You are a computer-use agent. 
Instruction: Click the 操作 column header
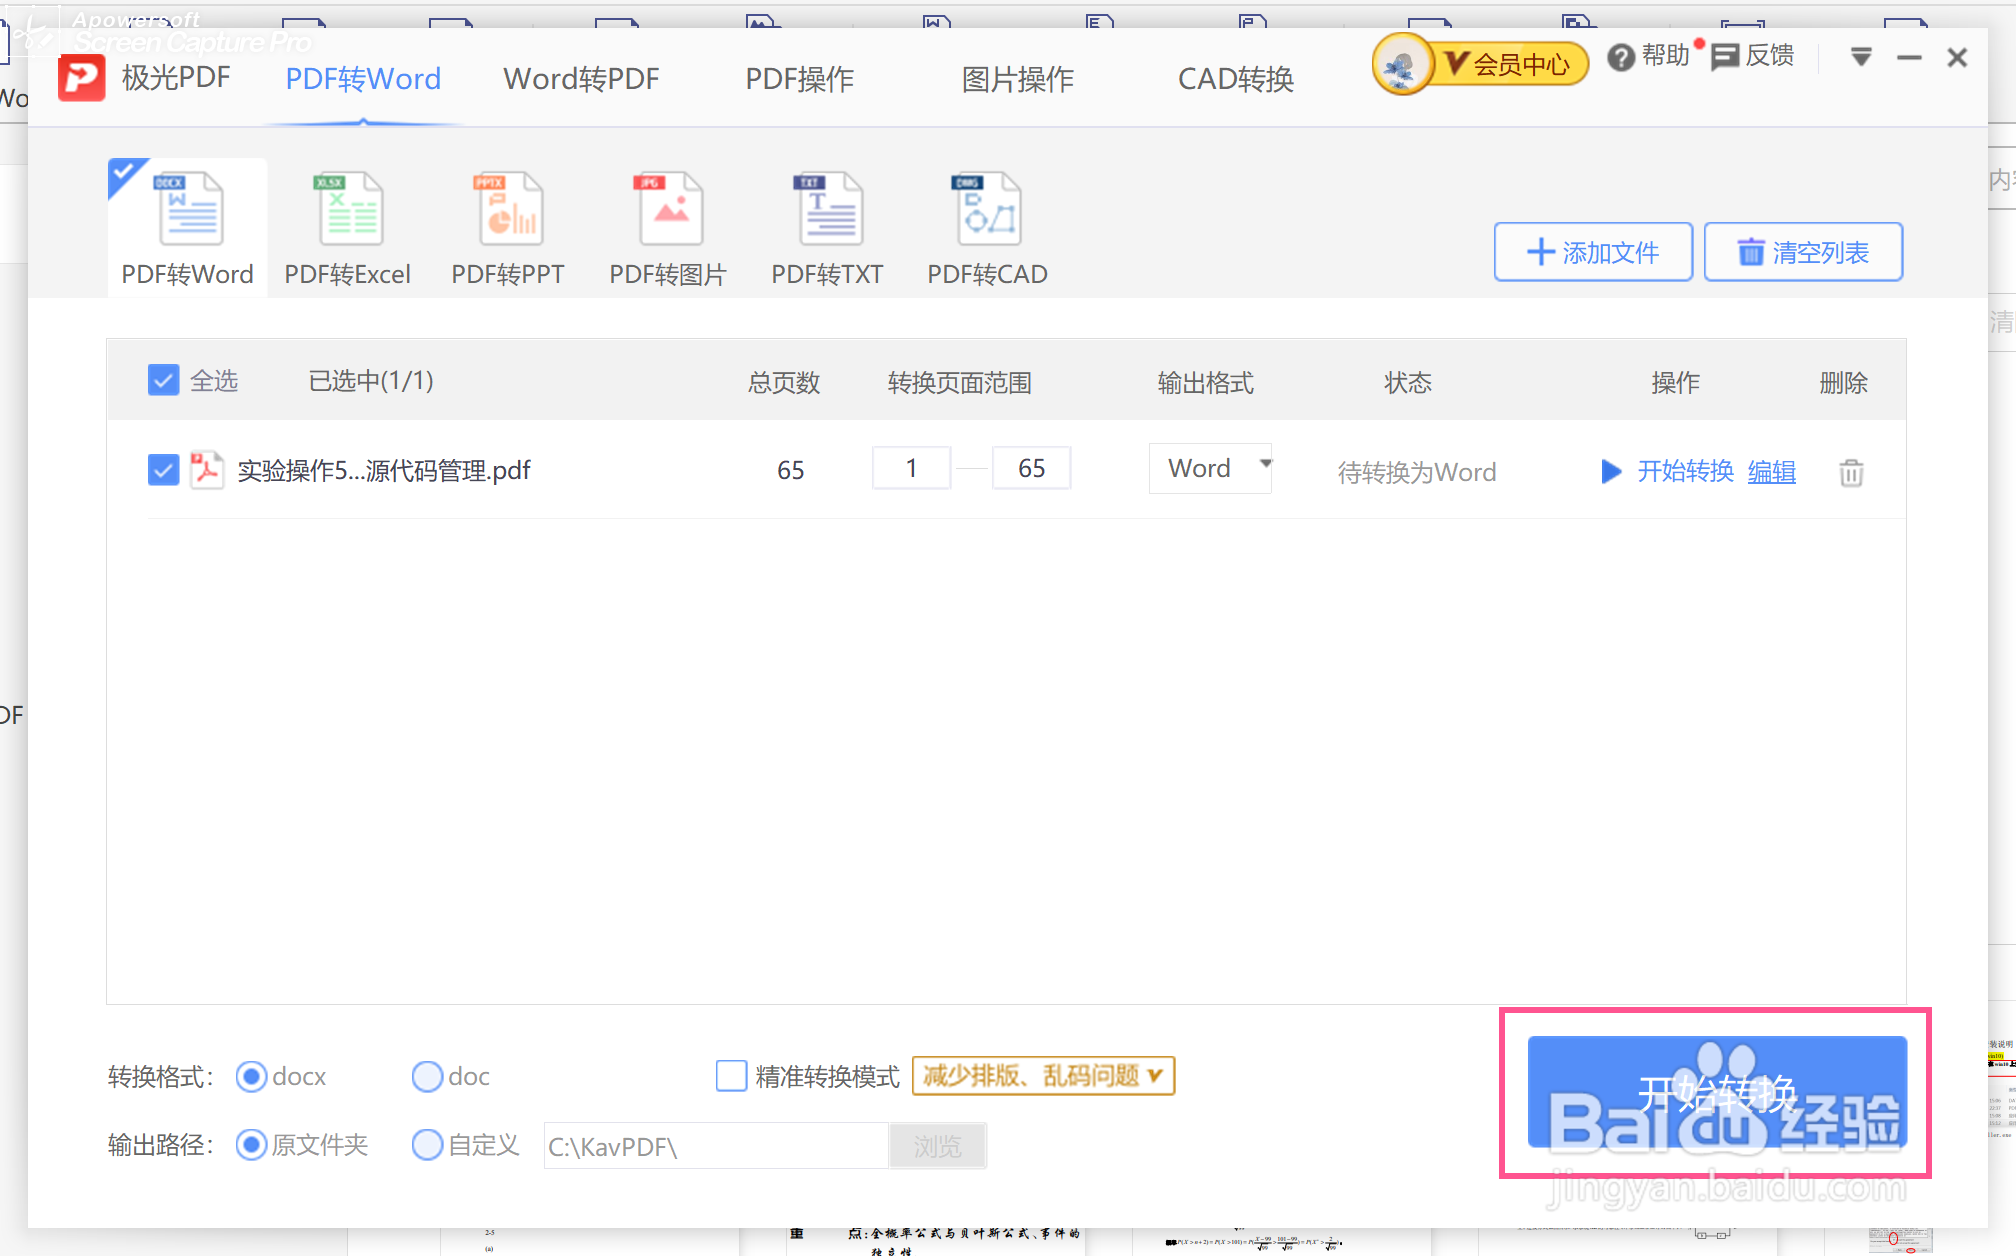click(x=1675, y=382)
